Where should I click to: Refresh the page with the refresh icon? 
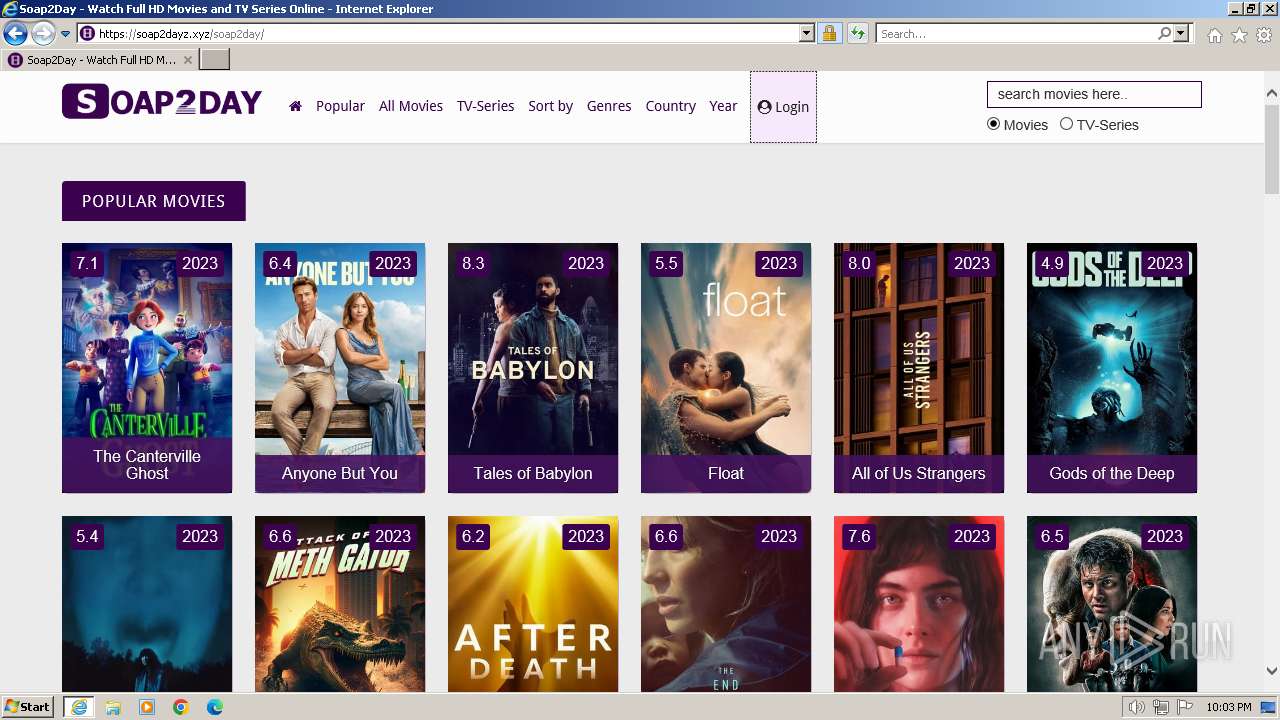coord(857,34)
